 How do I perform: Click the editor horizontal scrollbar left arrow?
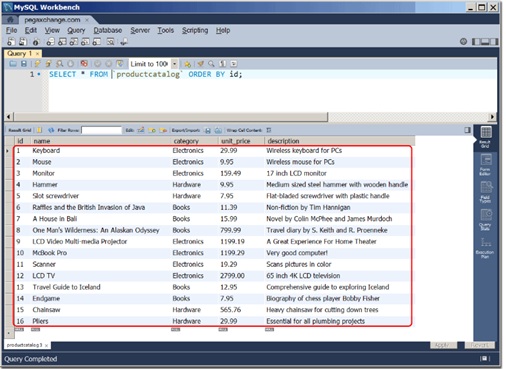point(9,117)
